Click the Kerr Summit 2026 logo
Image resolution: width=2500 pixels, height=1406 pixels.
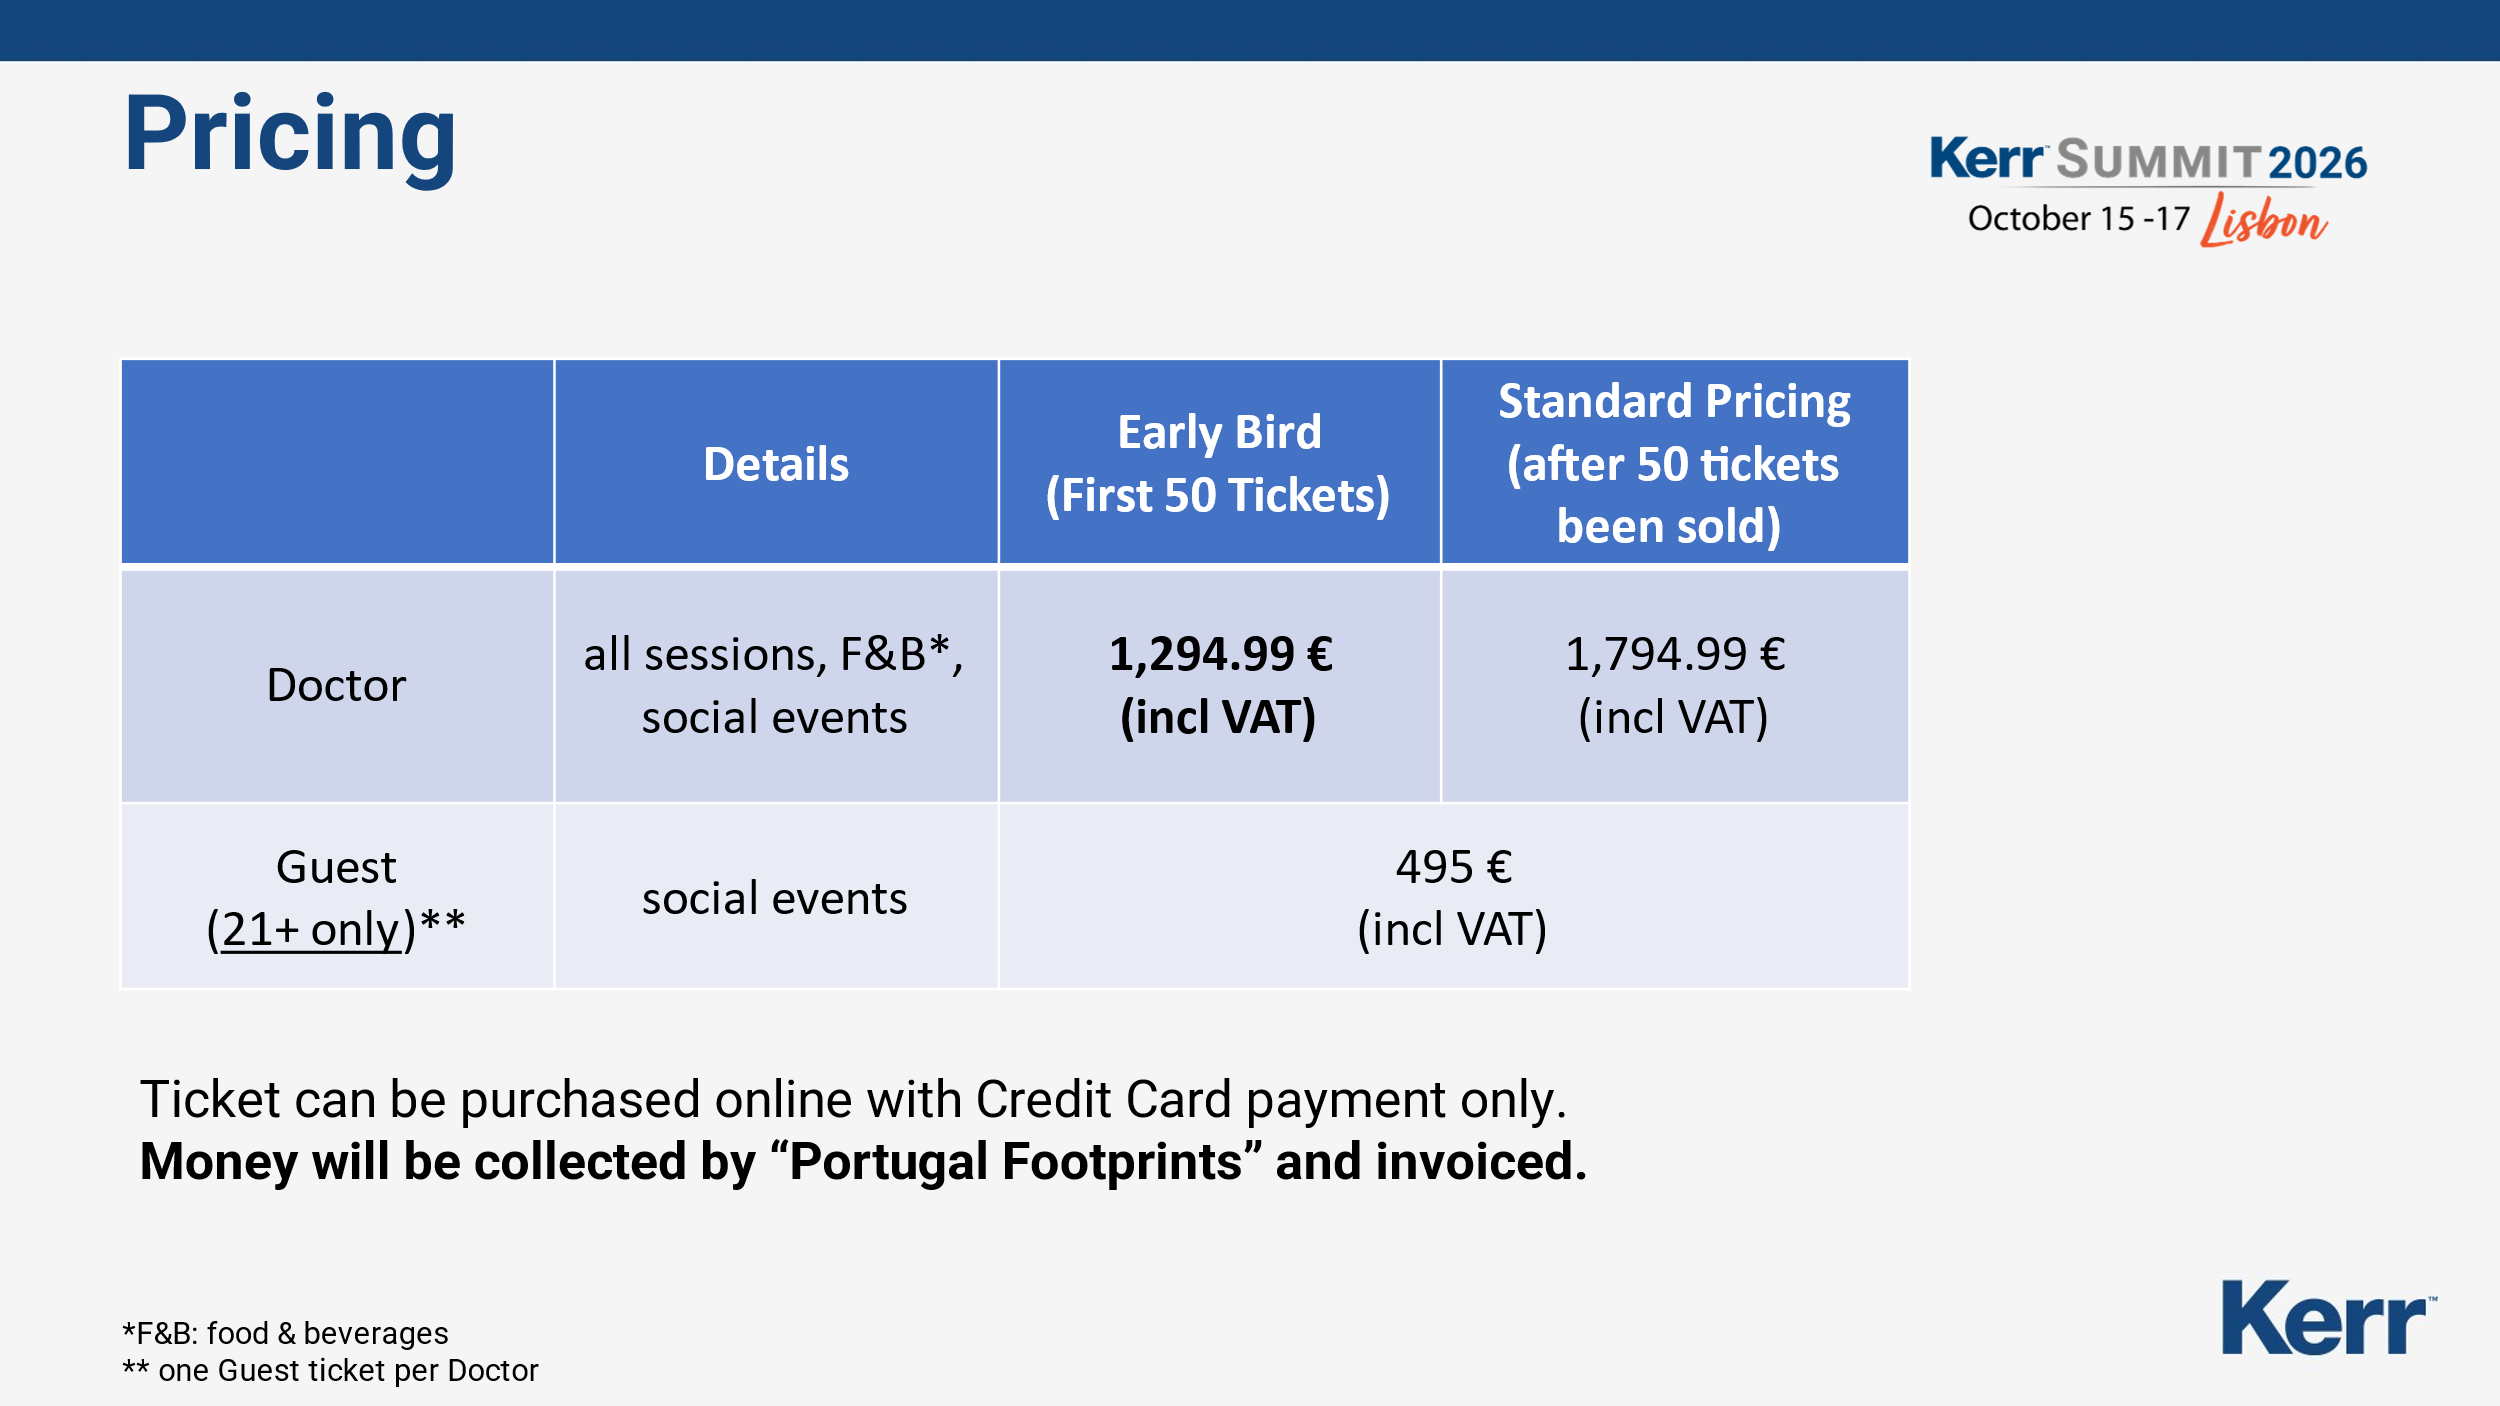[2147, 161]
